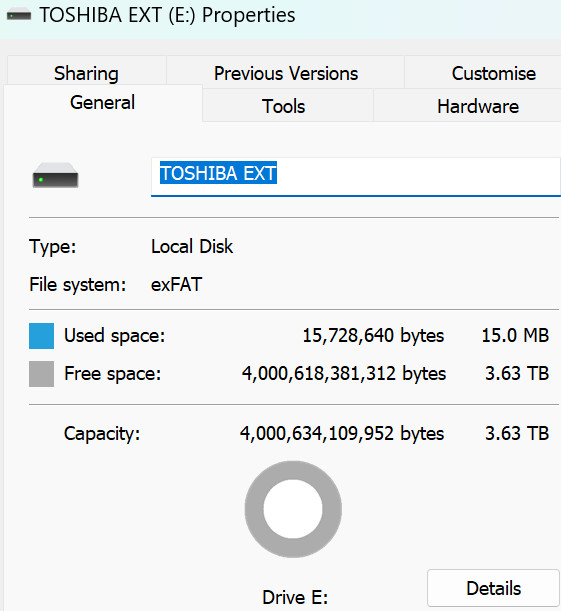The width and height of the screenshot is (561, 611).
Task: Click the Free space bytes value
Action: 344,373
